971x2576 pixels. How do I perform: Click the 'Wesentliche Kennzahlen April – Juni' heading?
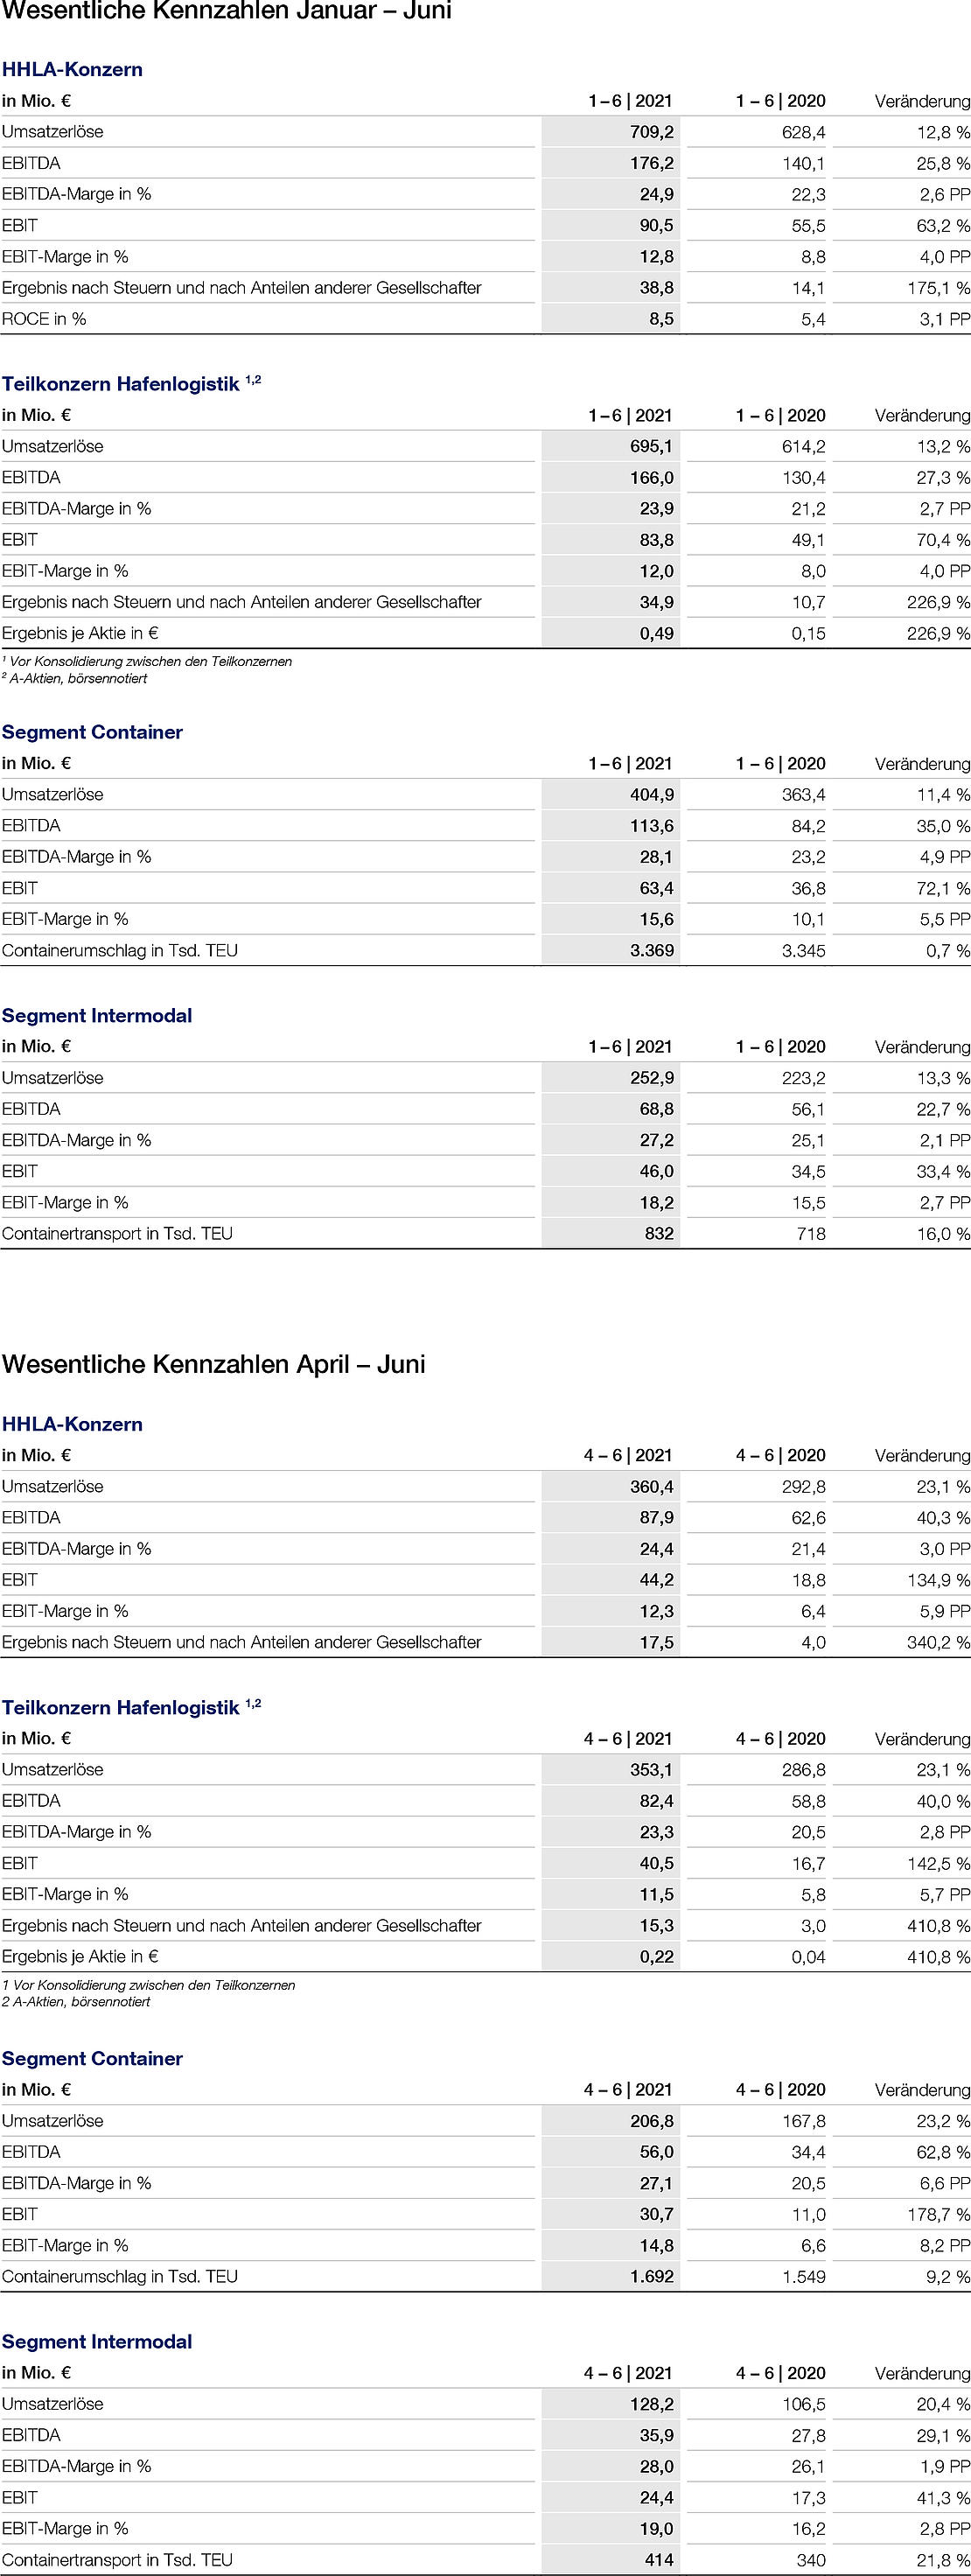click(214, 1364)
